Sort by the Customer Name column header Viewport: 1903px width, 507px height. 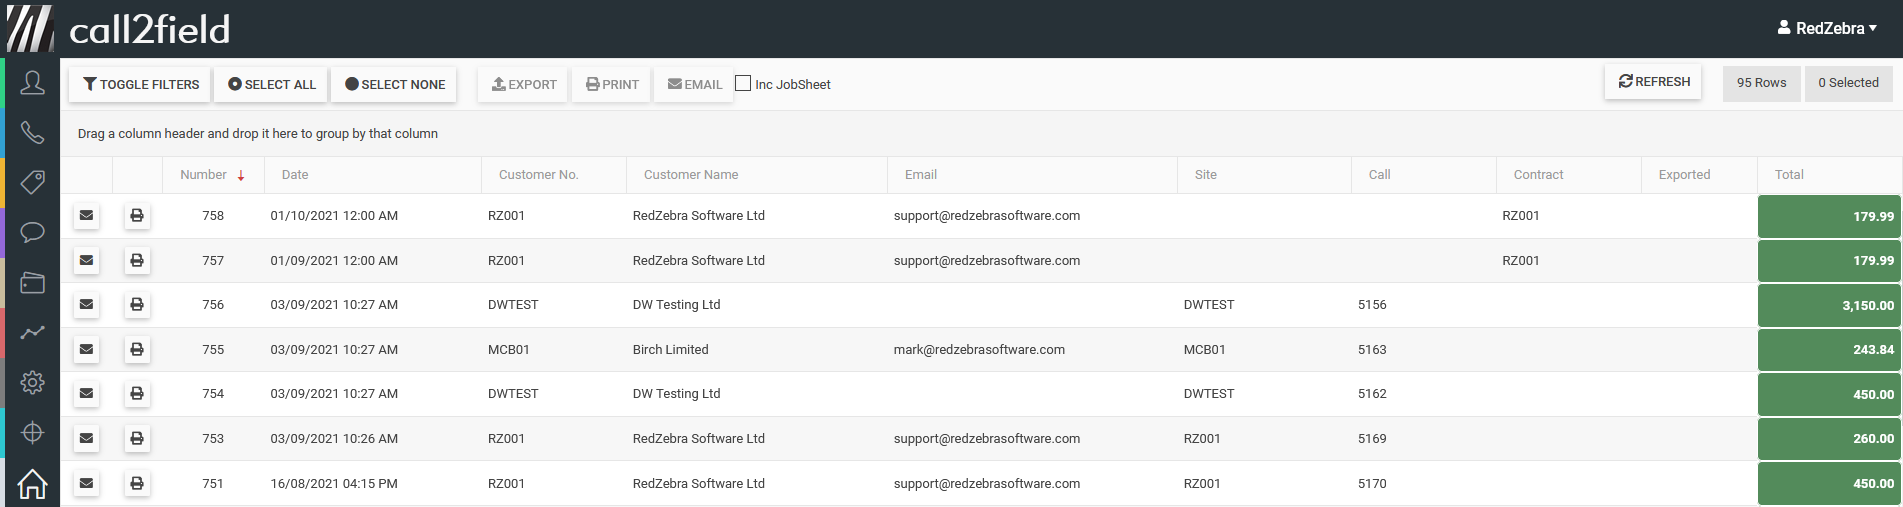691,175
